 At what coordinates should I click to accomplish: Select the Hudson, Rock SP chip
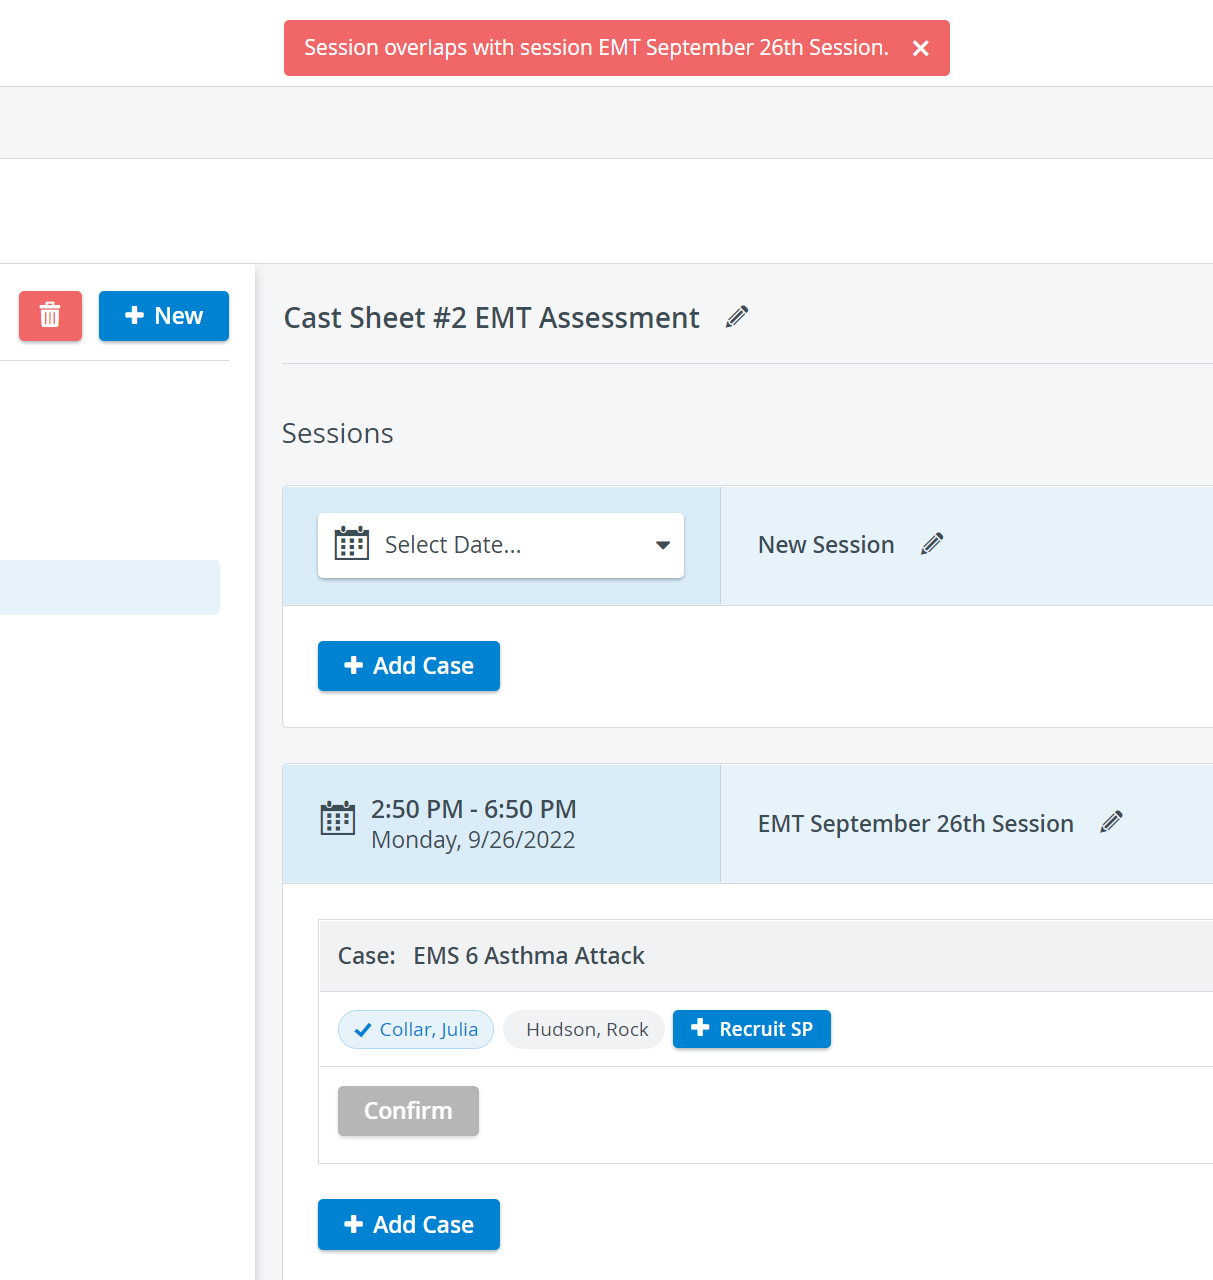tap(584, 1029)
